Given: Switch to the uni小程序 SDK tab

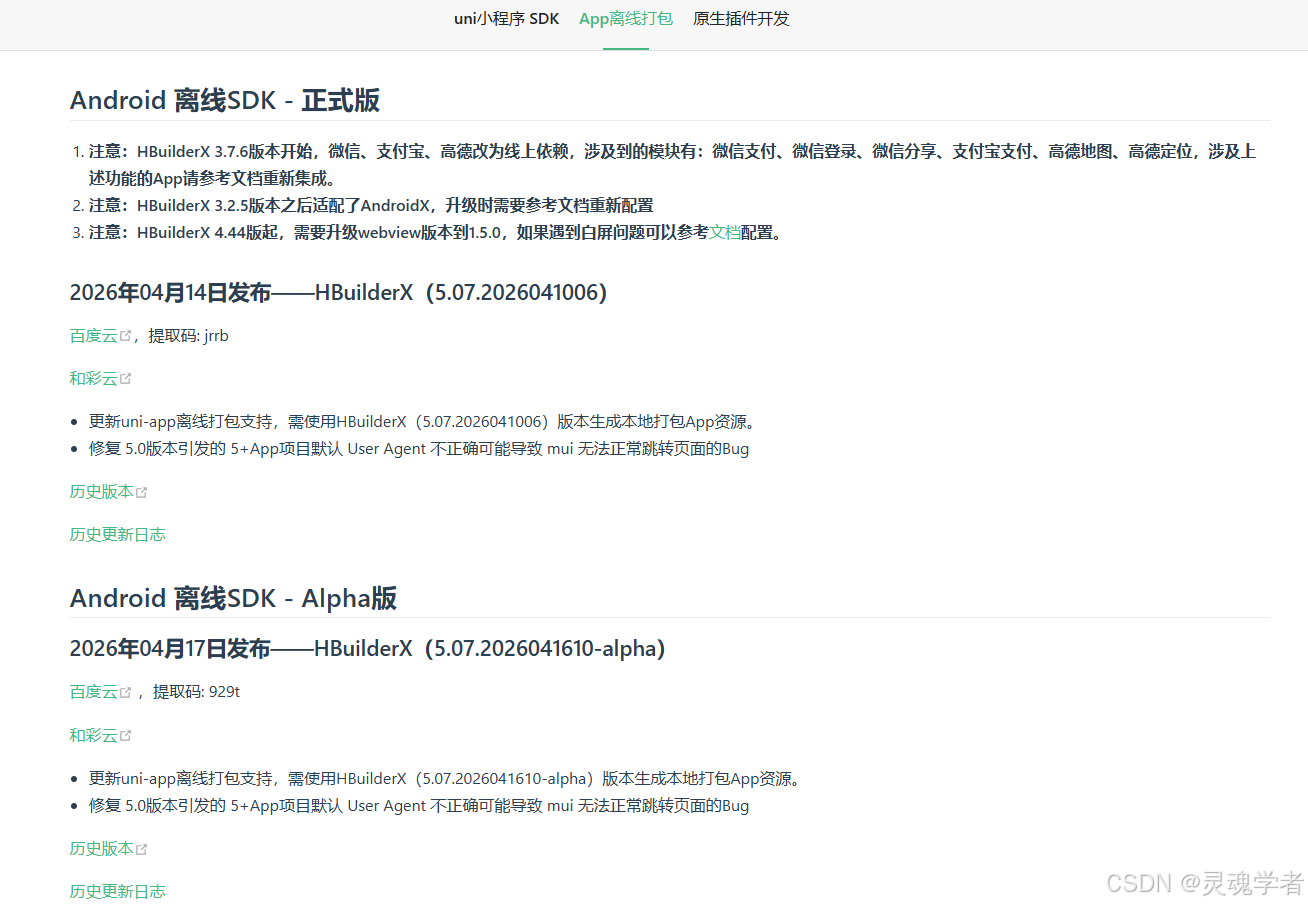Looking at the screenshot, I should click(506, 19).
